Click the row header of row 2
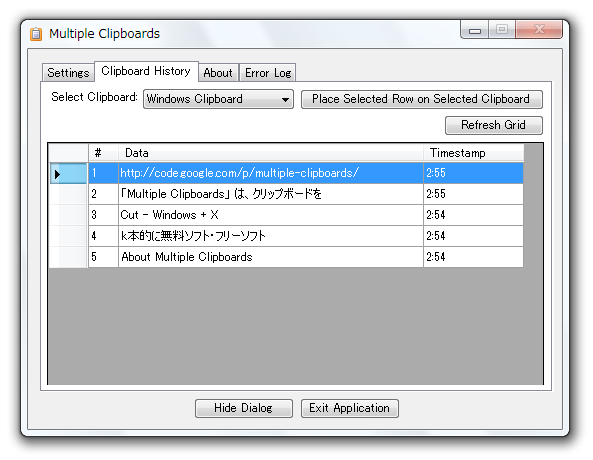The image size is (593, 460). (x=68, y=194)
